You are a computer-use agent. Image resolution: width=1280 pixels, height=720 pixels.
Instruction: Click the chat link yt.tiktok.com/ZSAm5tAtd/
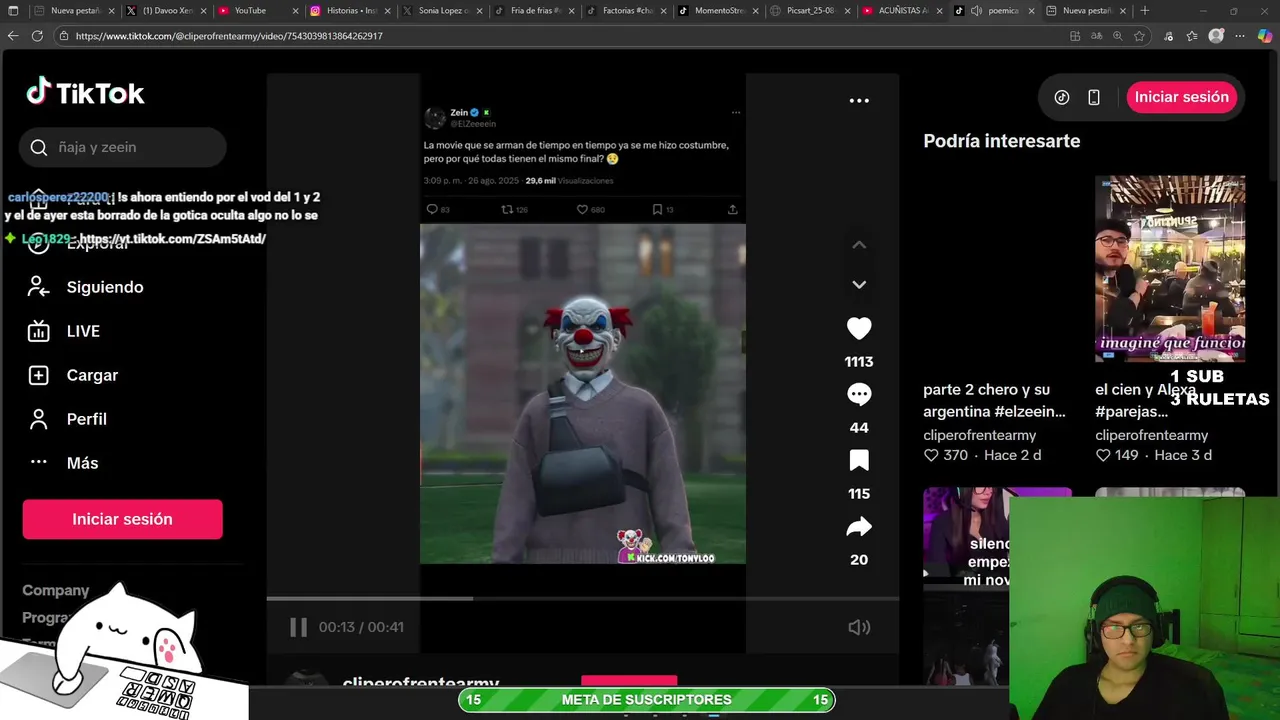click(172, 239)
